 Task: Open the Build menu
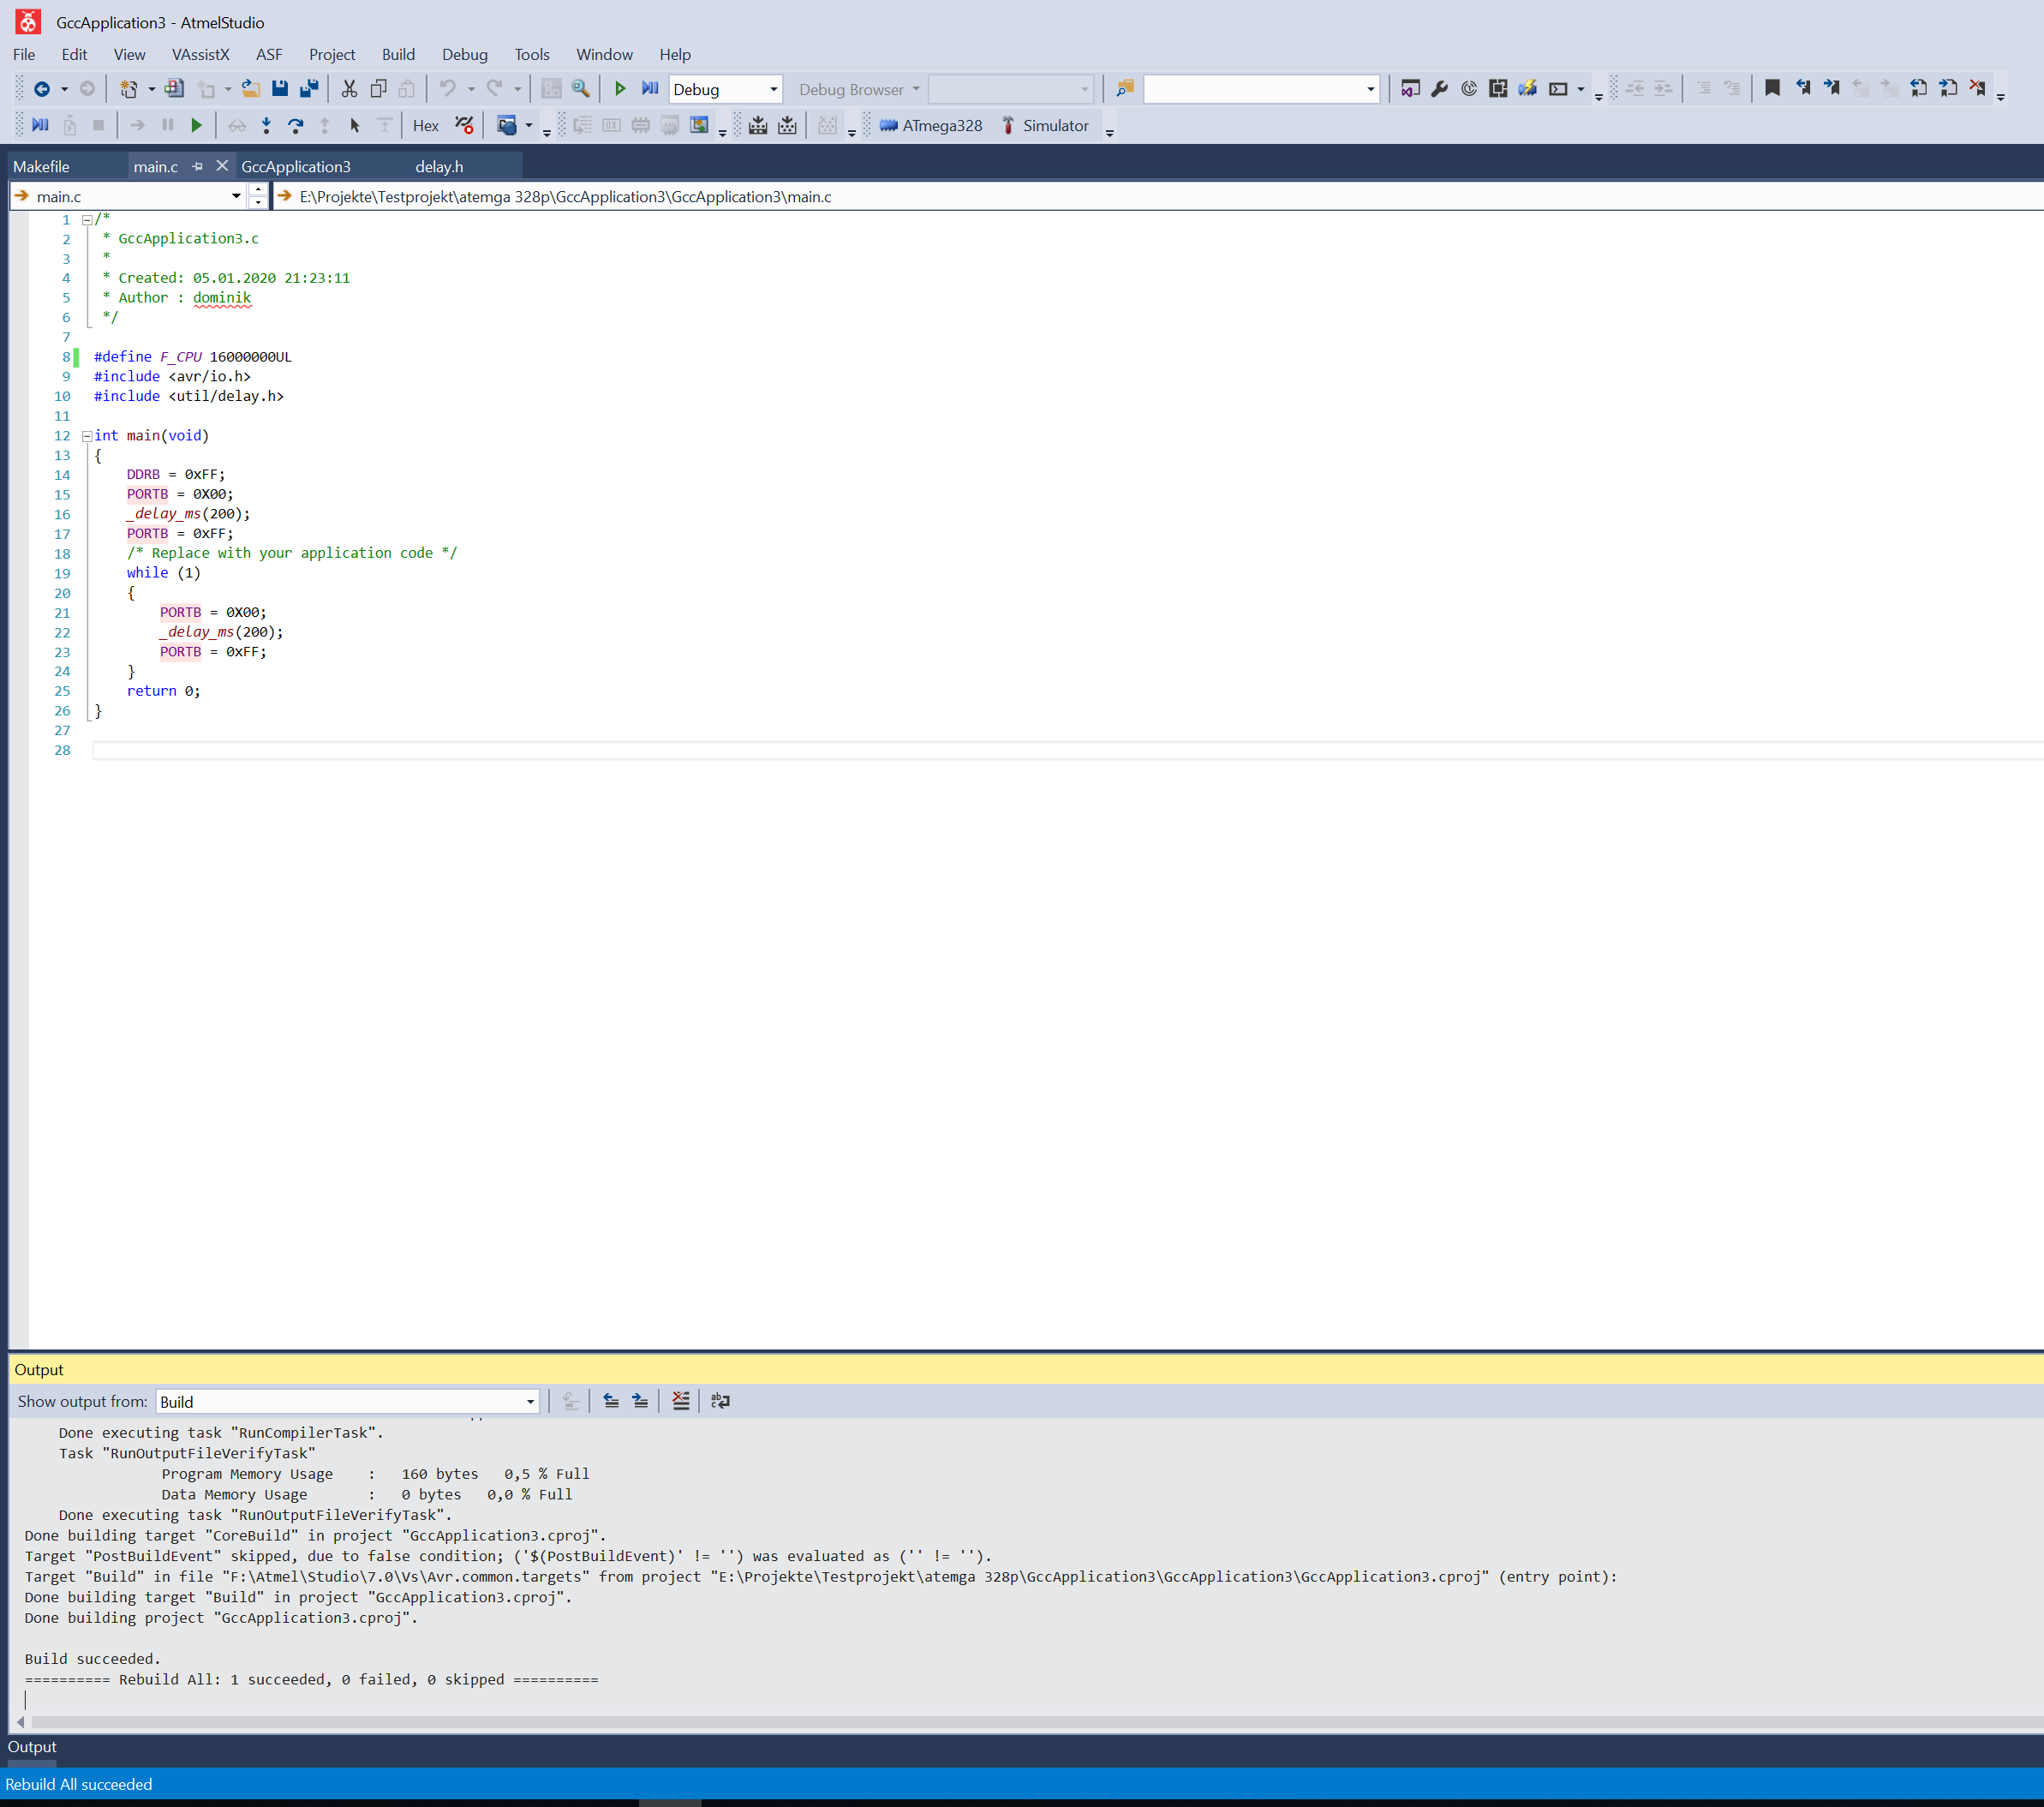pos(398,54)
